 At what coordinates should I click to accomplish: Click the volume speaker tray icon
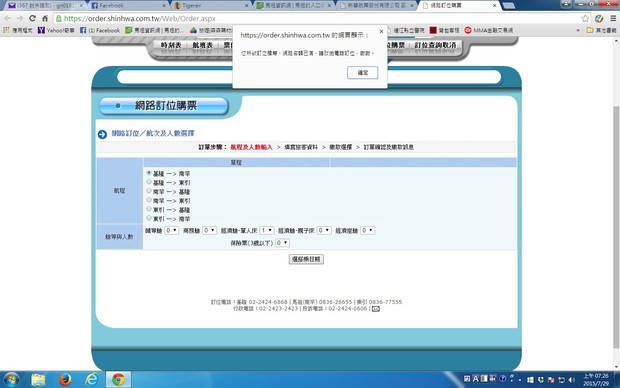click(x=571, y=380)
